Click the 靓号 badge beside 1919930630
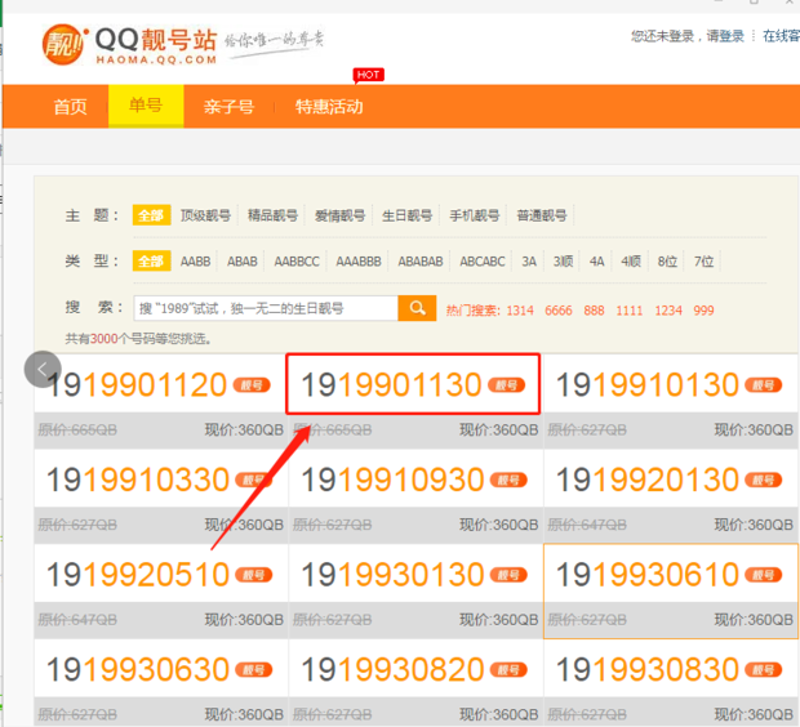Image resolution: width=800 pixels, height=727 pixels. pos(254,669)
